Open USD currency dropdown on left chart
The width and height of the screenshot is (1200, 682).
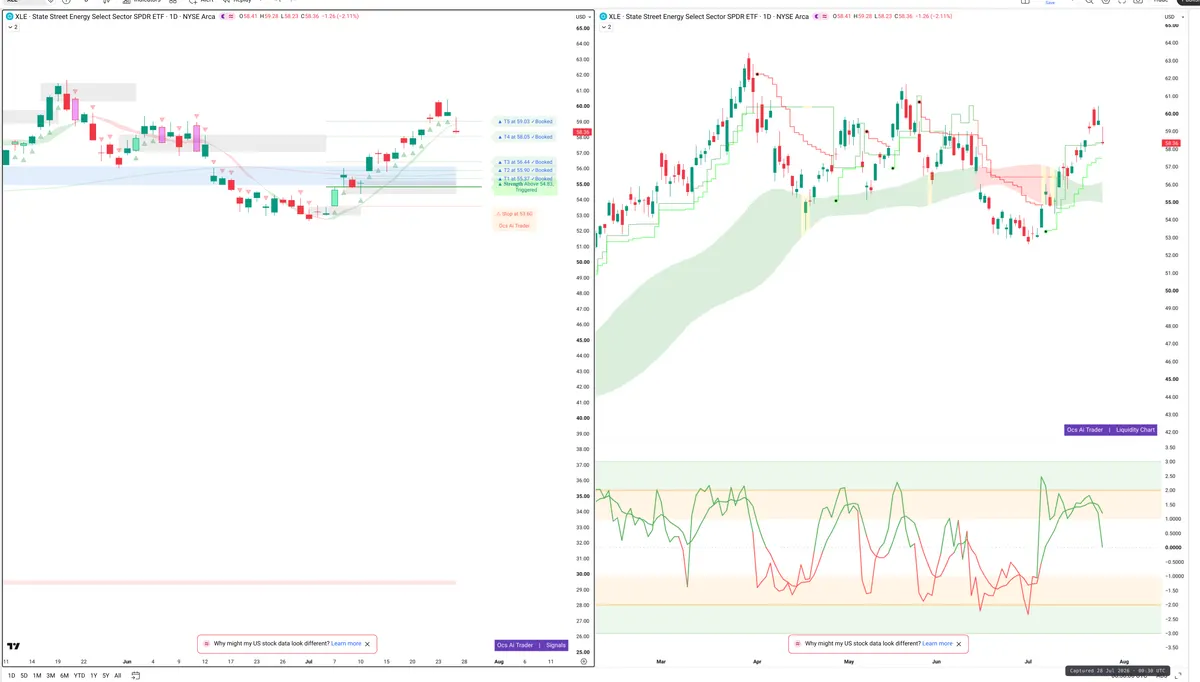coord(582,17)
